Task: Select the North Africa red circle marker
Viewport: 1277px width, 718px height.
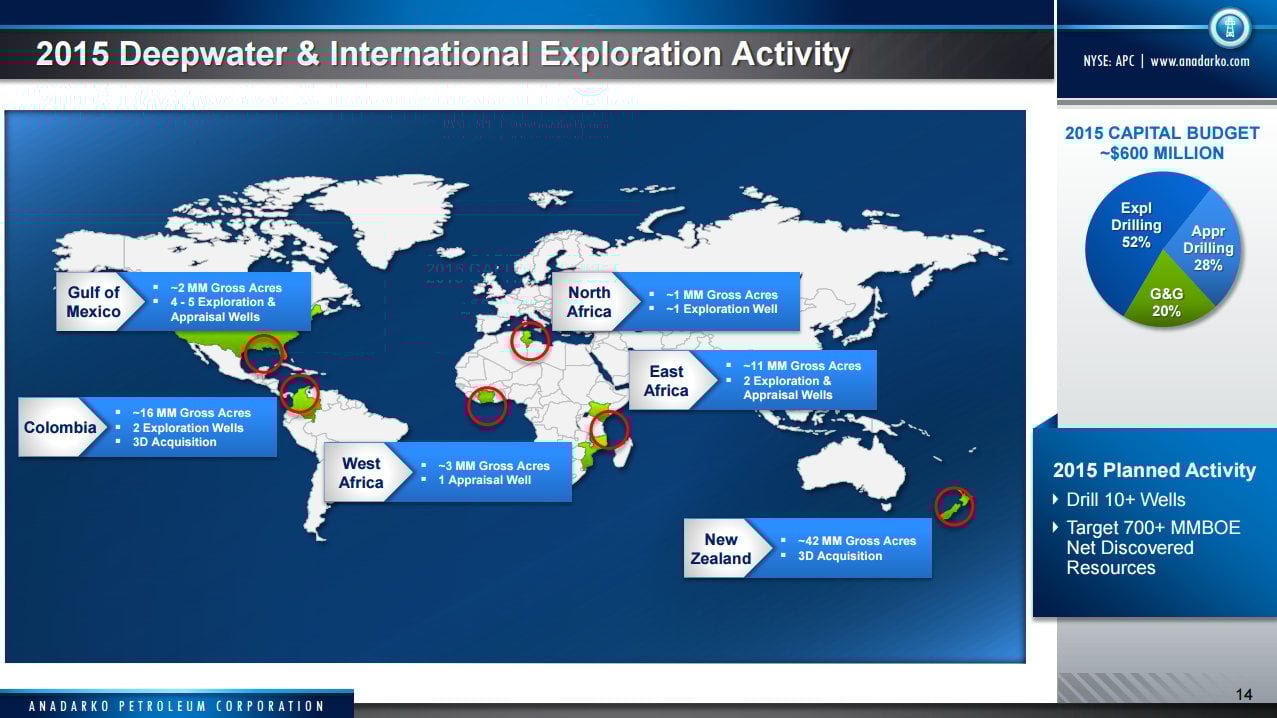Action: (x=530, y=342)
